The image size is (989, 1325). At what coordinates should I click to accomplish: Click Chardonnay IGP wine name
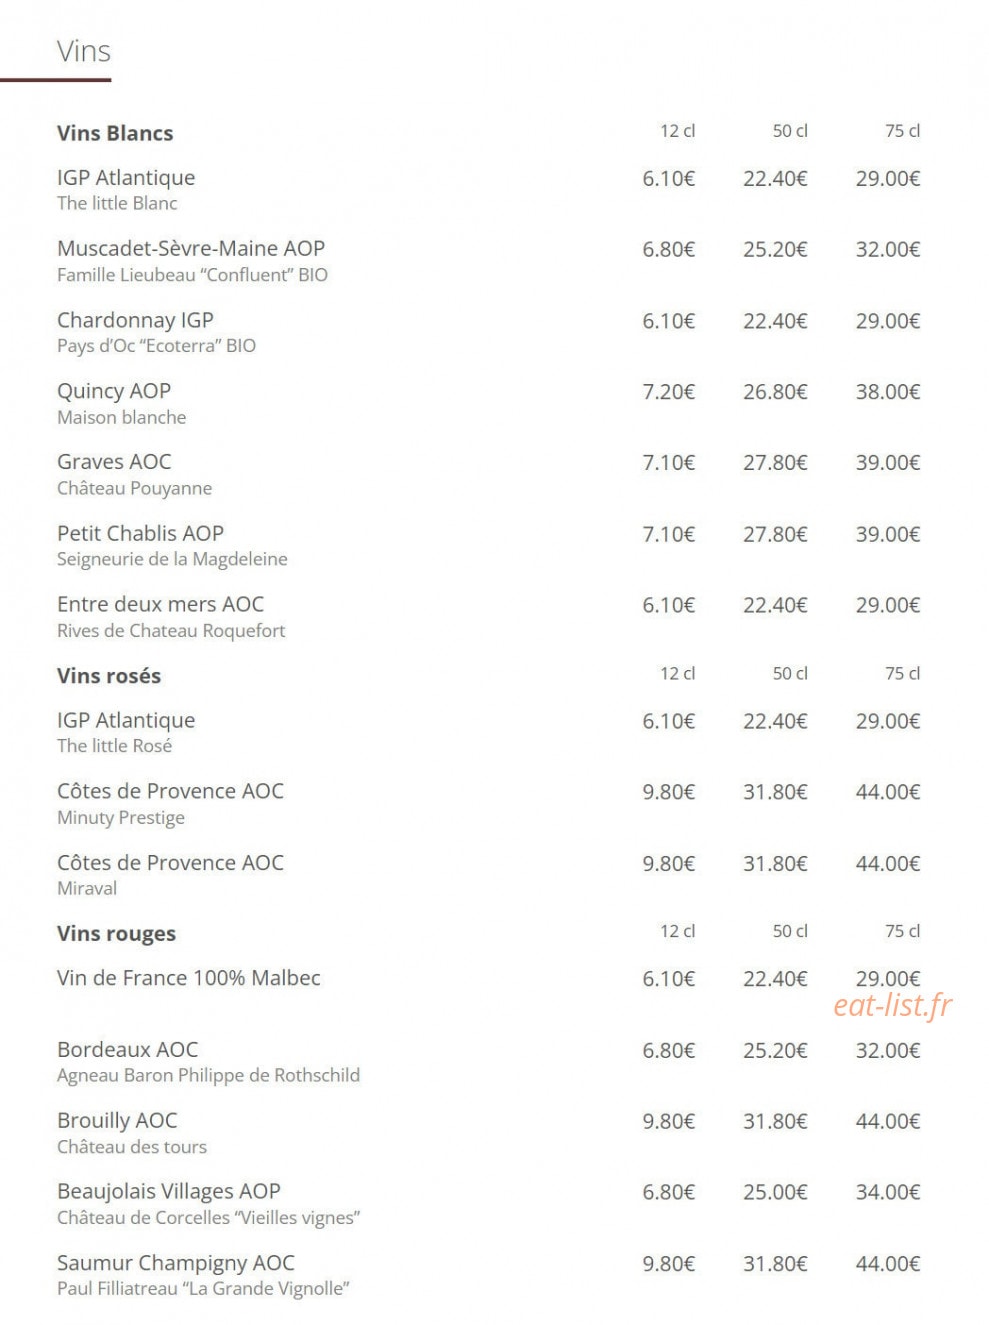tap(135, 320)
